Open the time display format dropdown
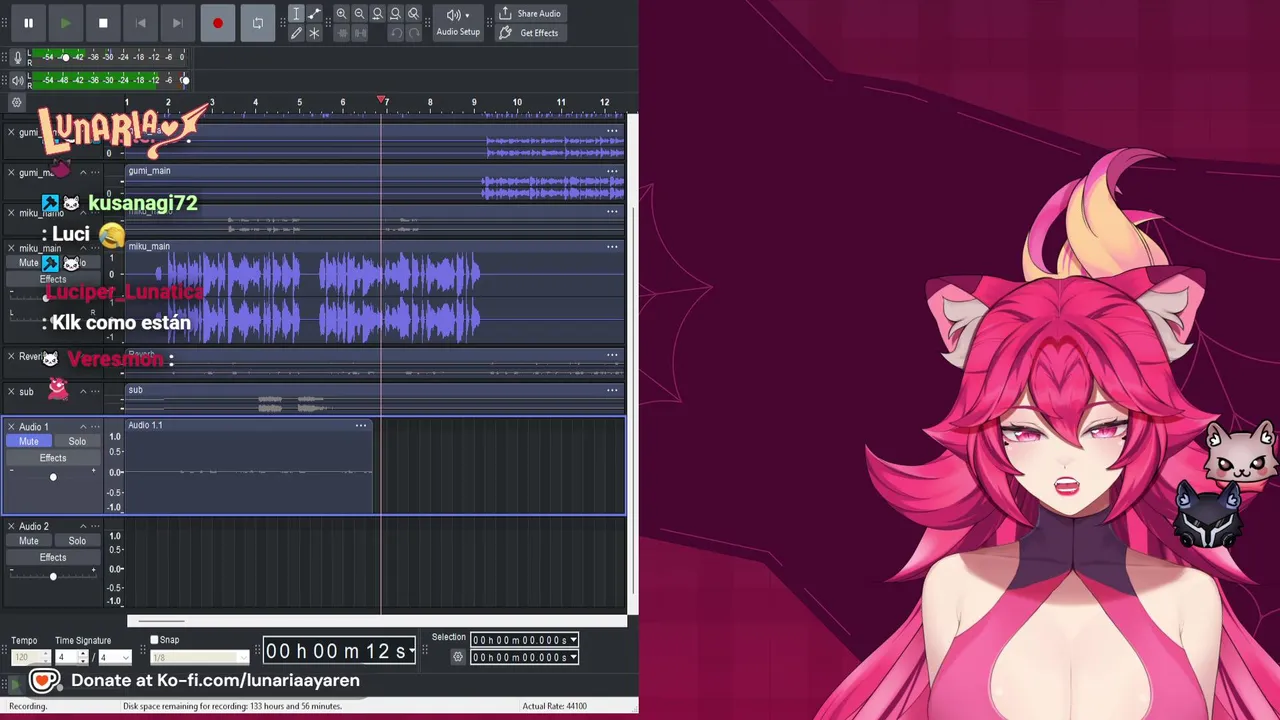1280x720 pixels. [413, 652]
